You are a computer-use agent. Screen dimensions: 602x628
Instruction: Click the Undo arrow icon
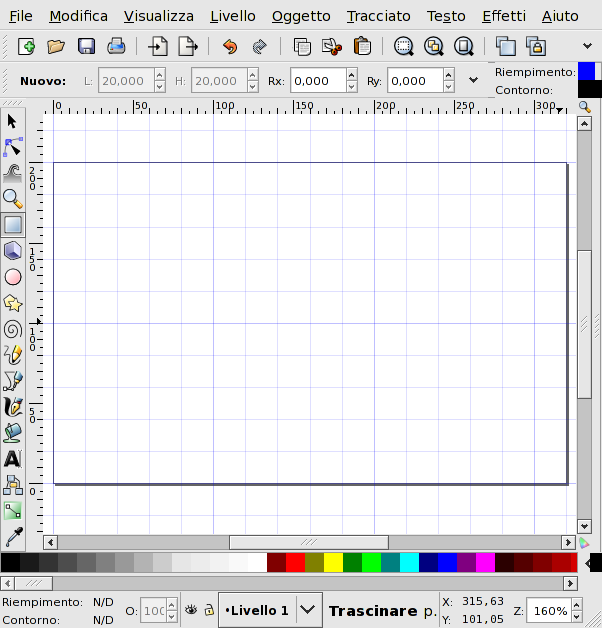230,46
